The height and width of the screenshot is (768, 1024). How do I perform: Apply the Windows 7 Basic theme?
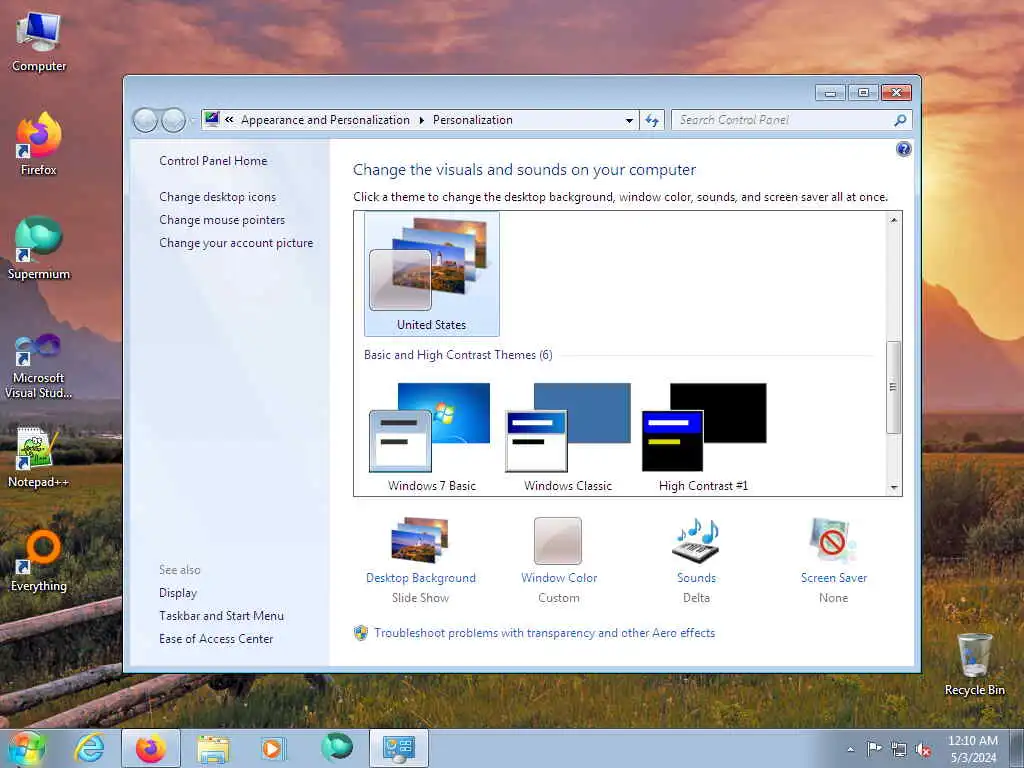pyautogui.click(x=432, y=436)
